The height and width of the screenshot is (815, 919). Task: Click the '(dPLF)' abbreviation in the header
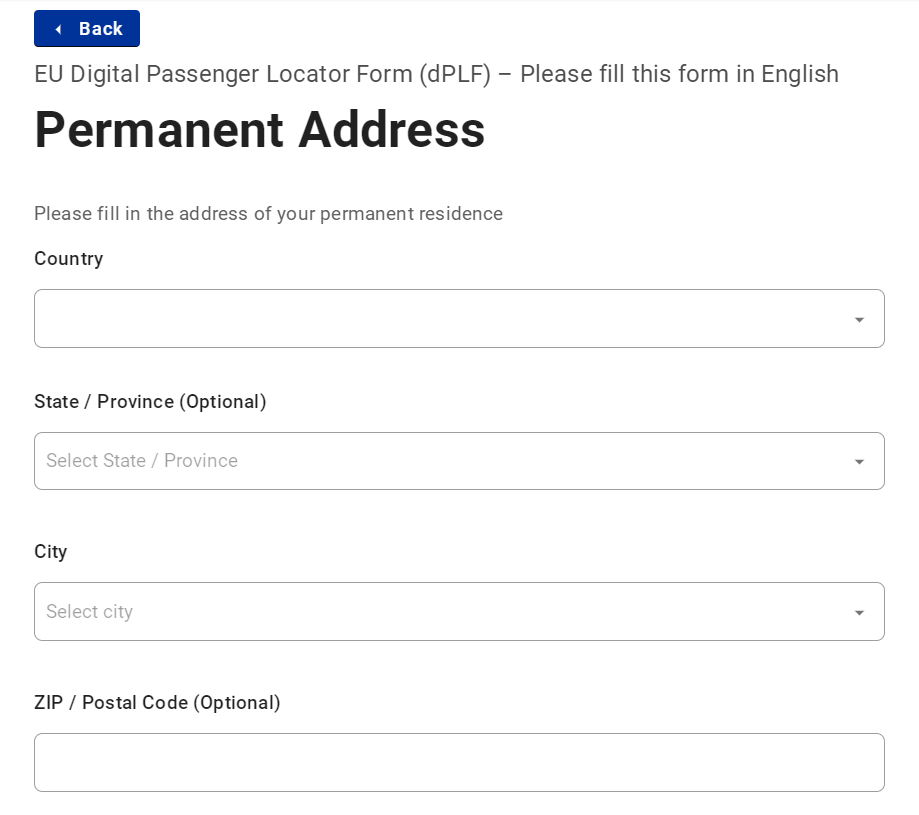(x=455, y=74)
